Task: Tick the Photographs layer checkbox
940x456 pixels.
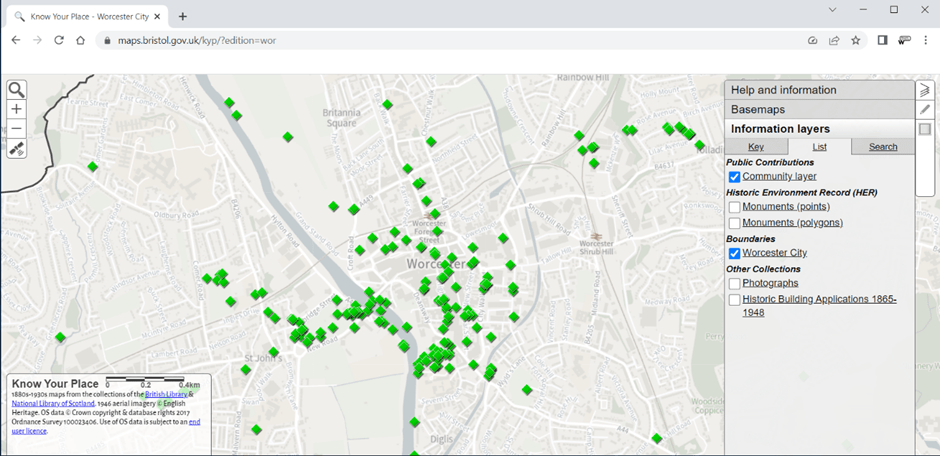Action: pos(734,284)
